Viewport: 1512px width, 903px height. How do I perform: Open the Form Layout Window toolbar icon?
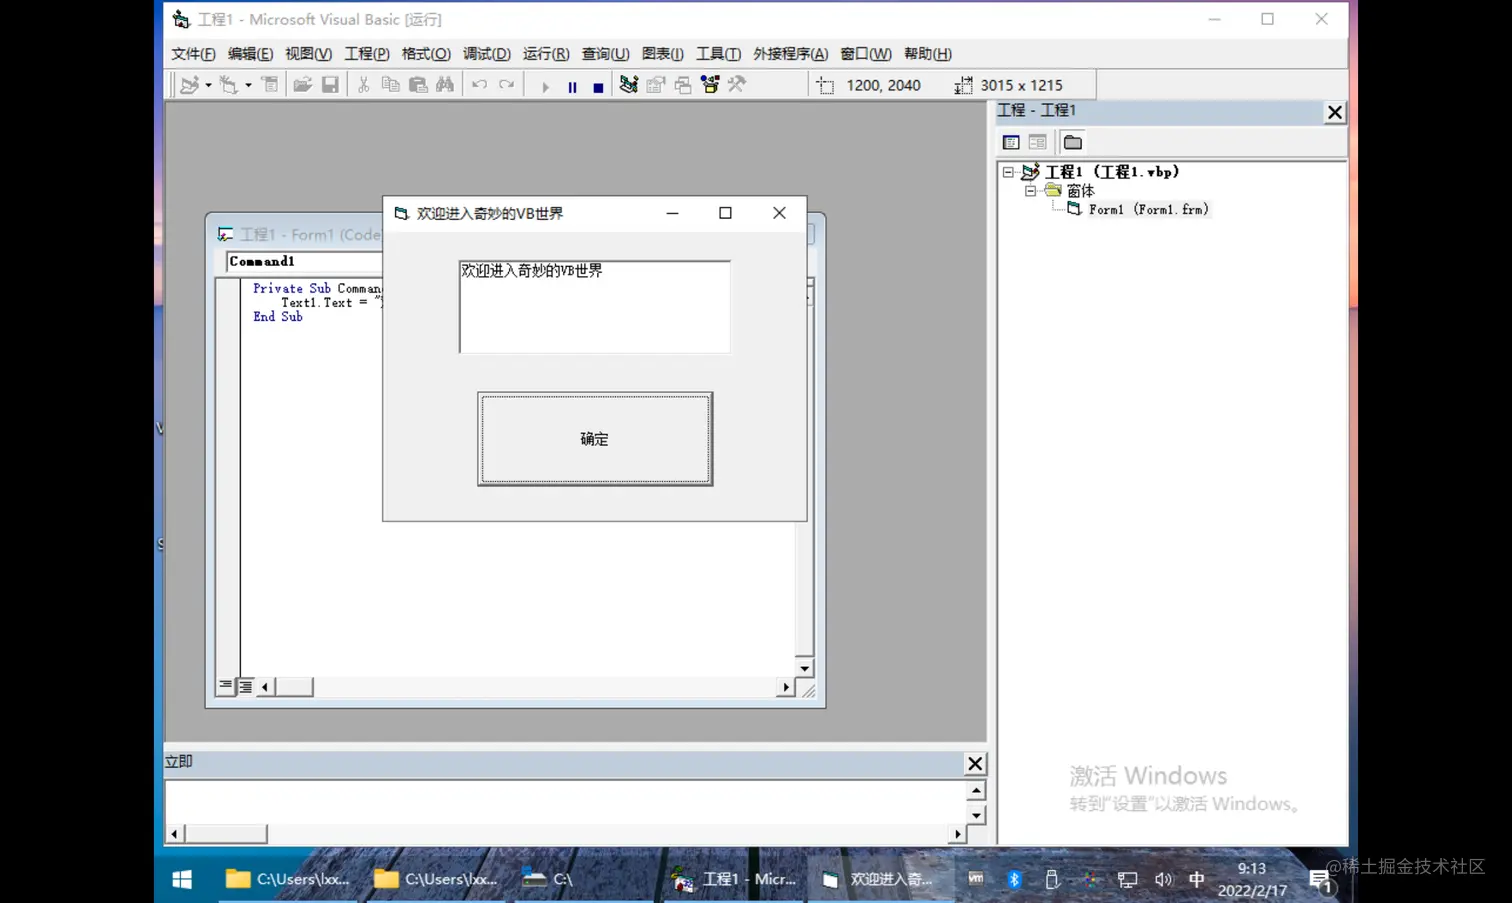point(683,85)
